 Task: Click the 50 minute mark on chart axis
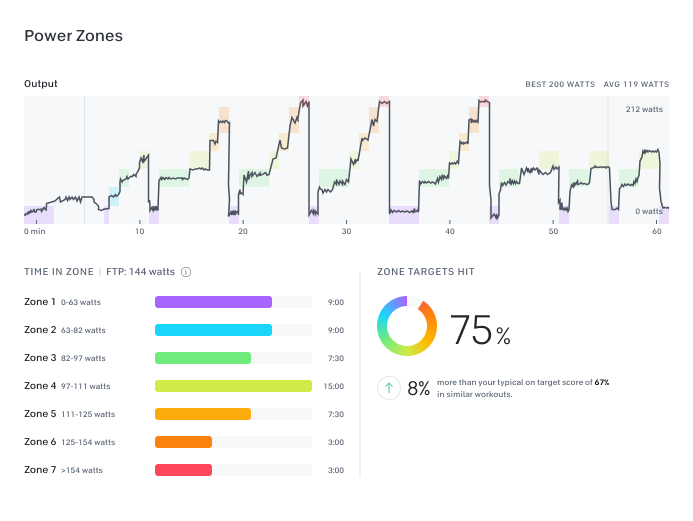(553, 231)
